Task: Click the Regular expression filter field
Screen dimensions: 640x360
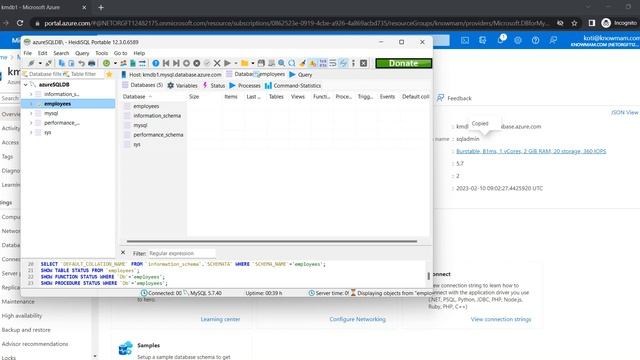Action: 181,253
